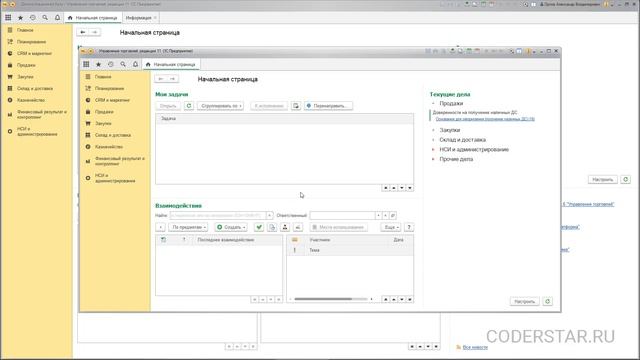Click the Найти search input field
The width and height of the screenshot is (640, 360).
pyautogui.click(x=218, y=215)
